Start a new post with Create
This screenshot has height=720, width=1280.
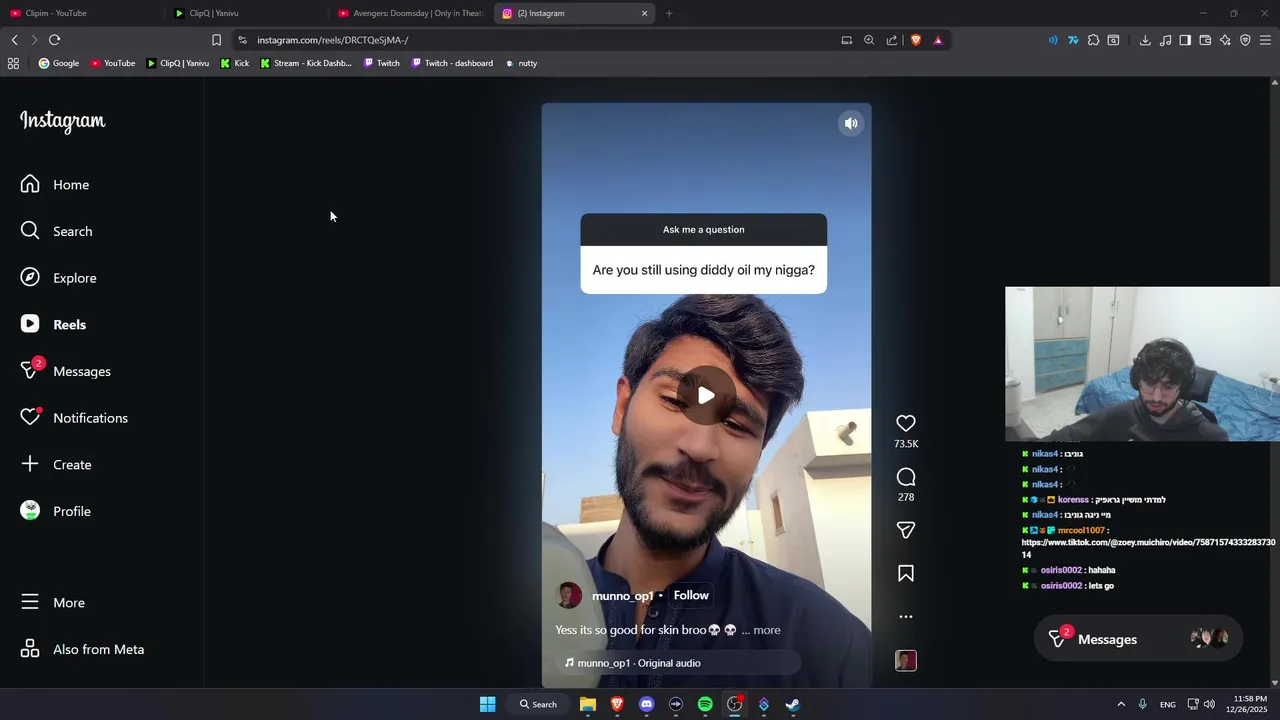pos(56,465)
